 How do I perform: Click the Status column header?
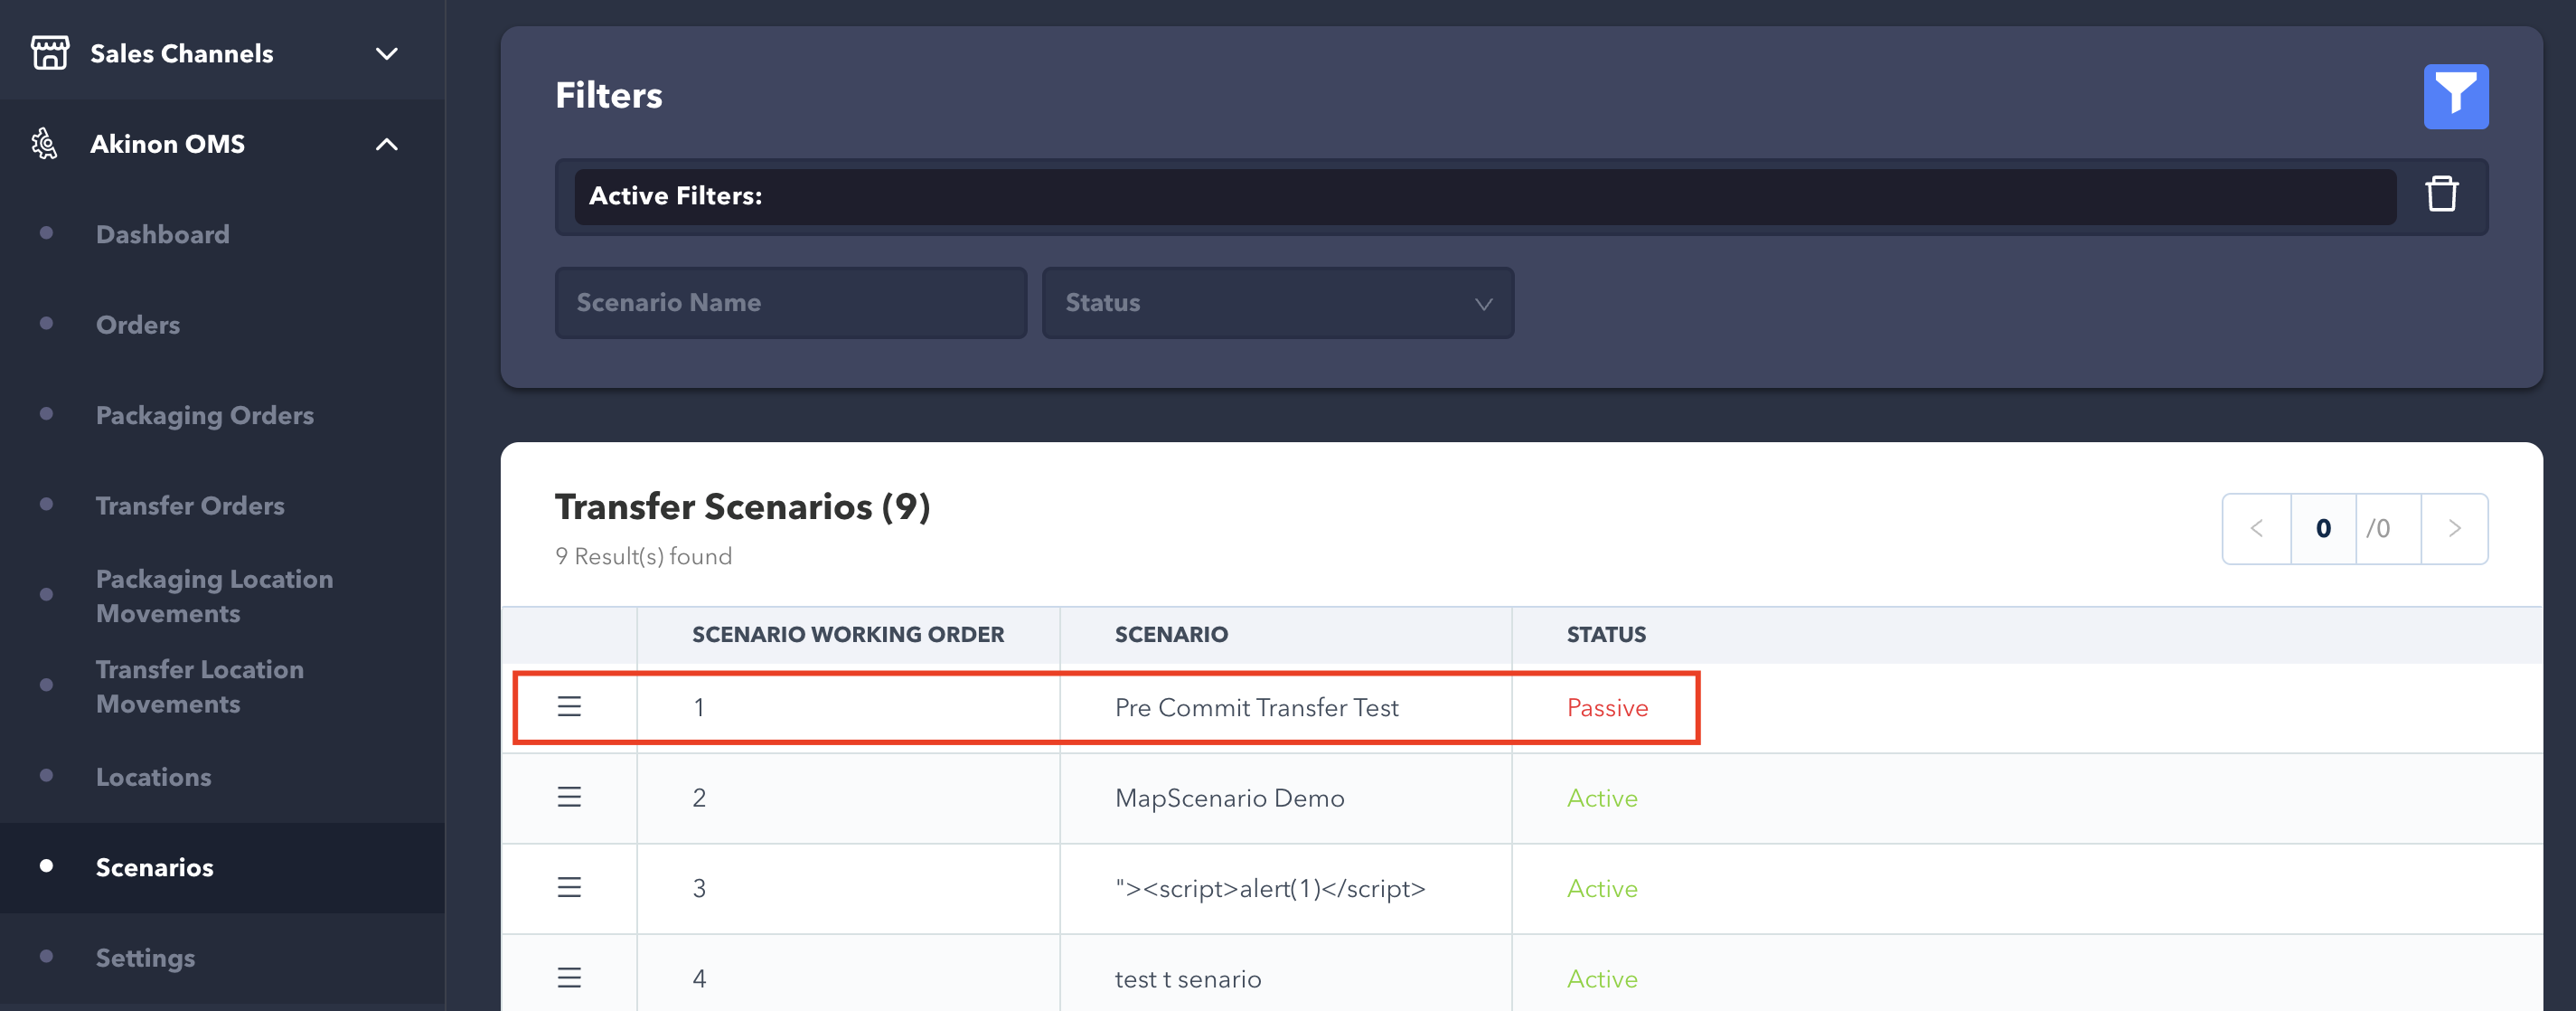pos(1605,635)
